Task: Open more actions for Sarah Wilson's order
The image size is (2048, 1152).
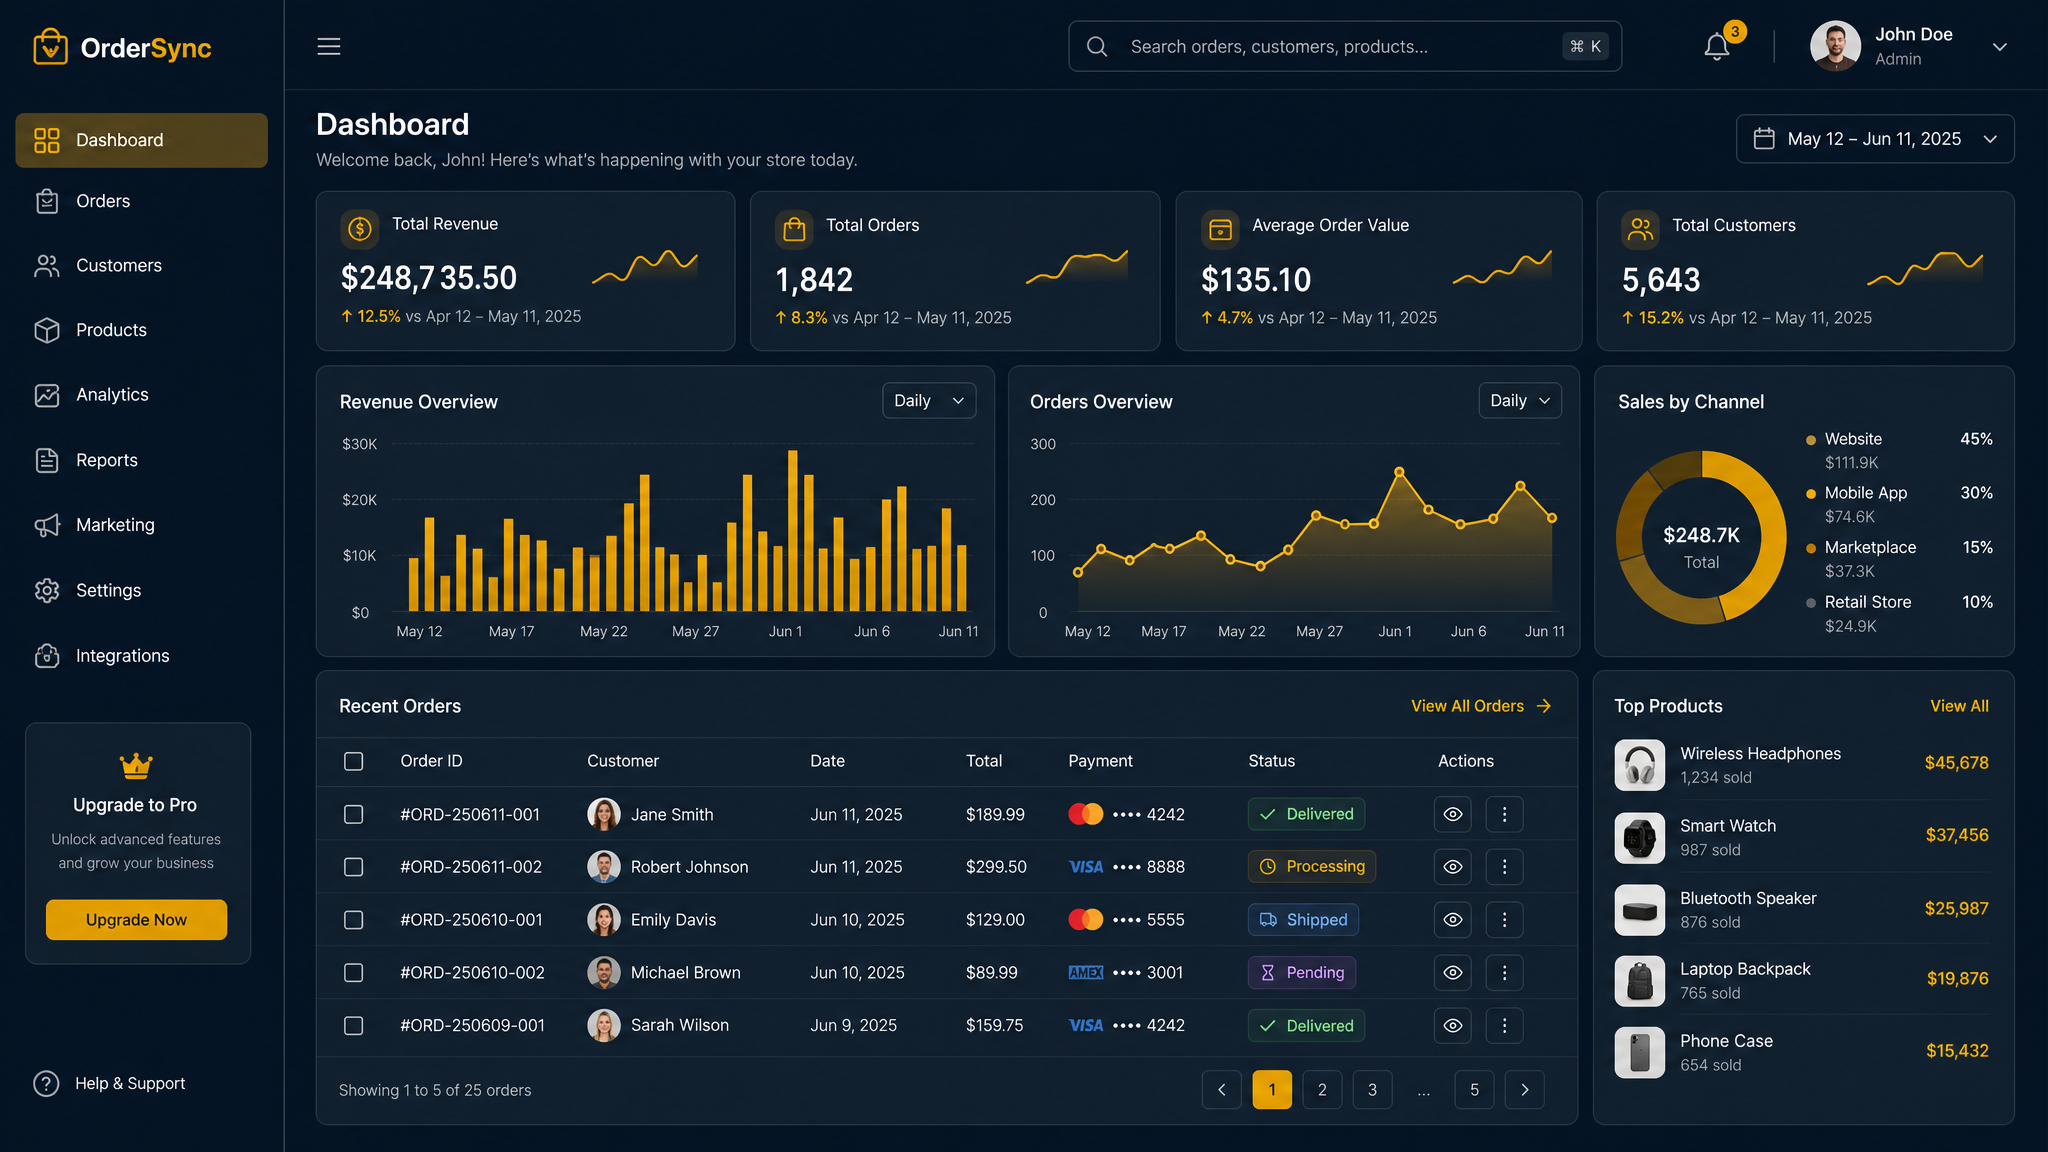Action: tap(1504, 1025)
